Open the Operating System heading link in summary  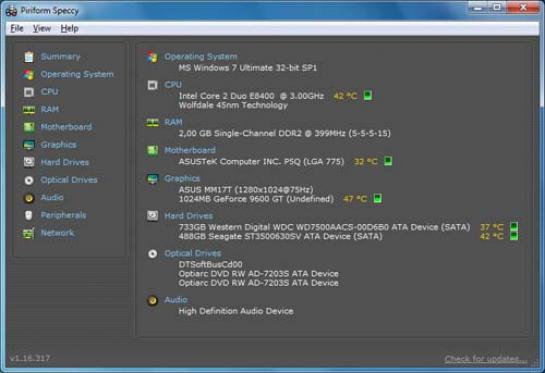pyautogui.click(x=201, y=57)
